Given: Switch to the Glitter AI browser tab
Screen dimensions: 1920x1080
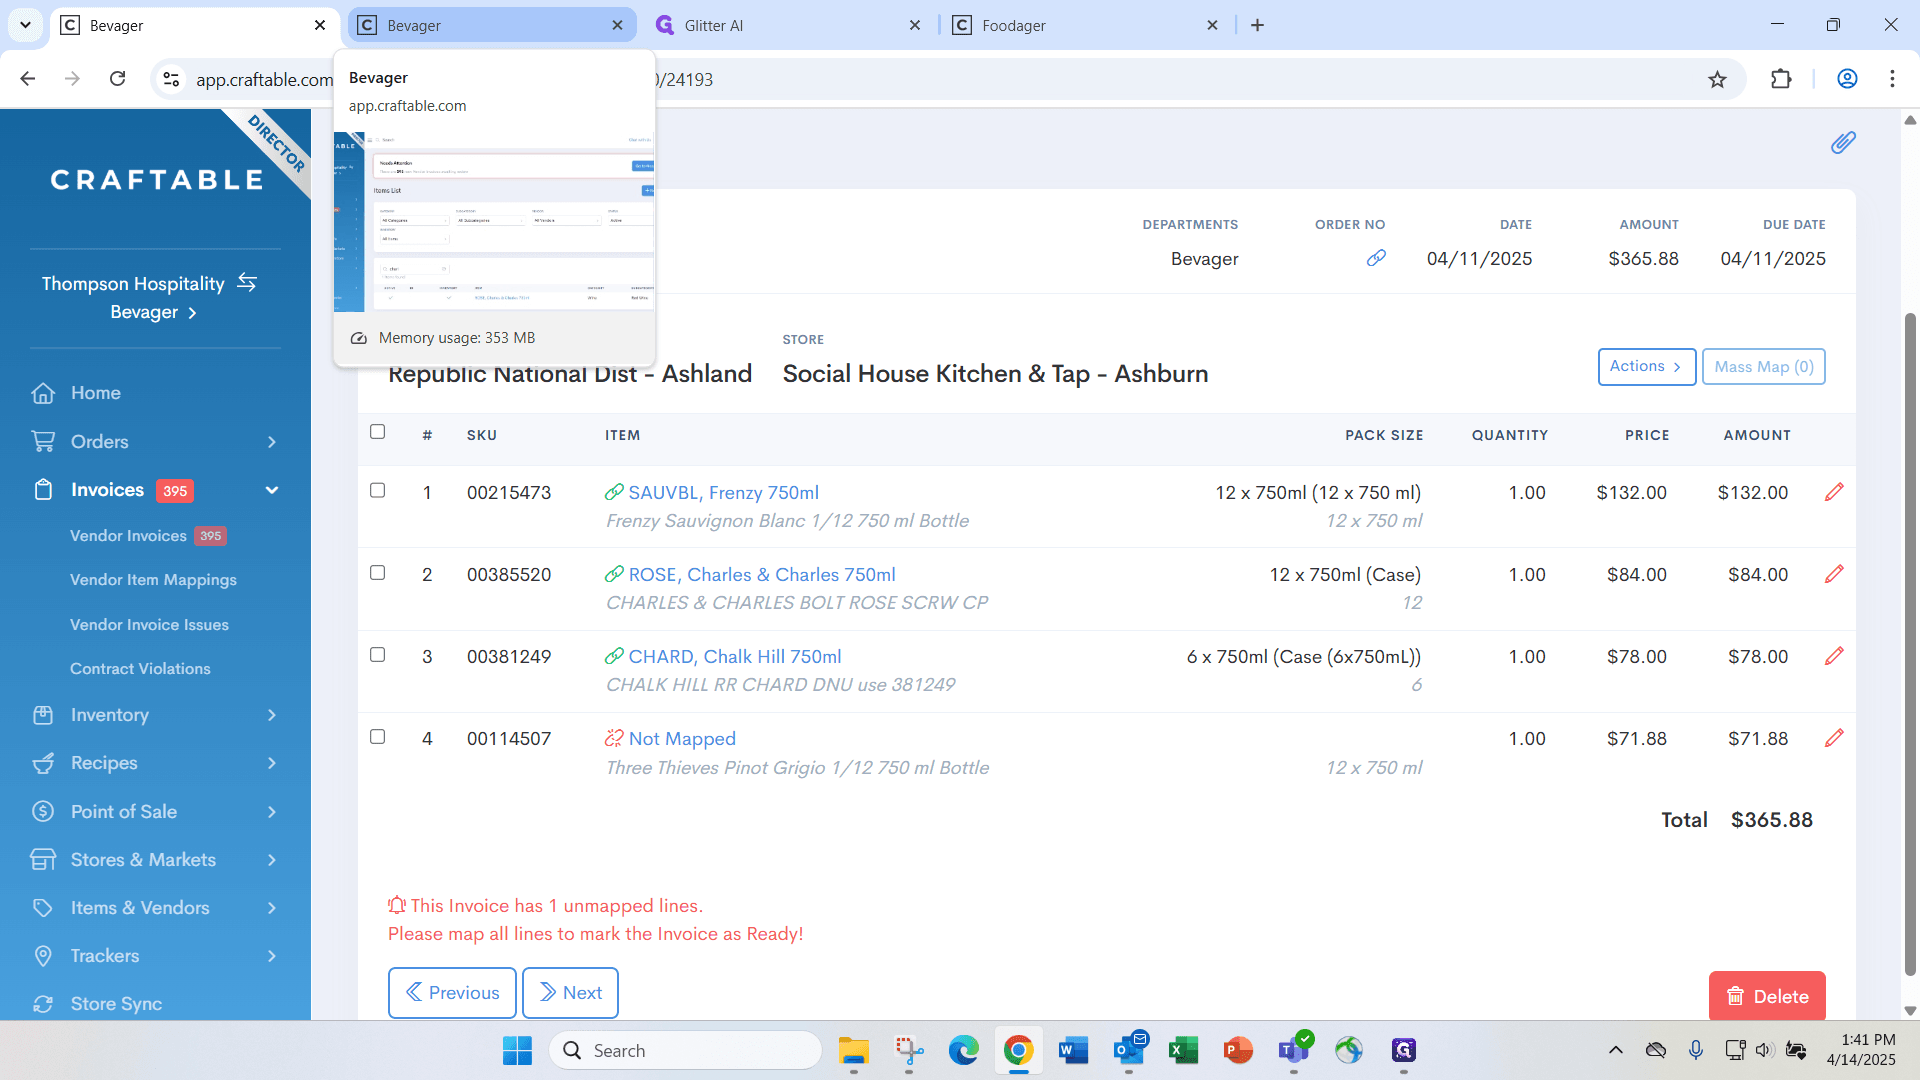Looking at the screenshot, I should pos(788,25).
